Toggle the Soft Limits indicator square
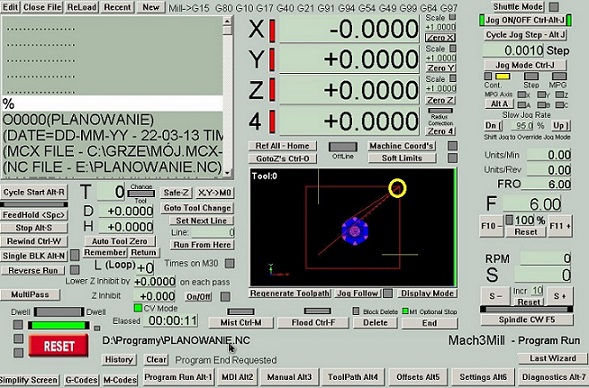 coord(453,158)
